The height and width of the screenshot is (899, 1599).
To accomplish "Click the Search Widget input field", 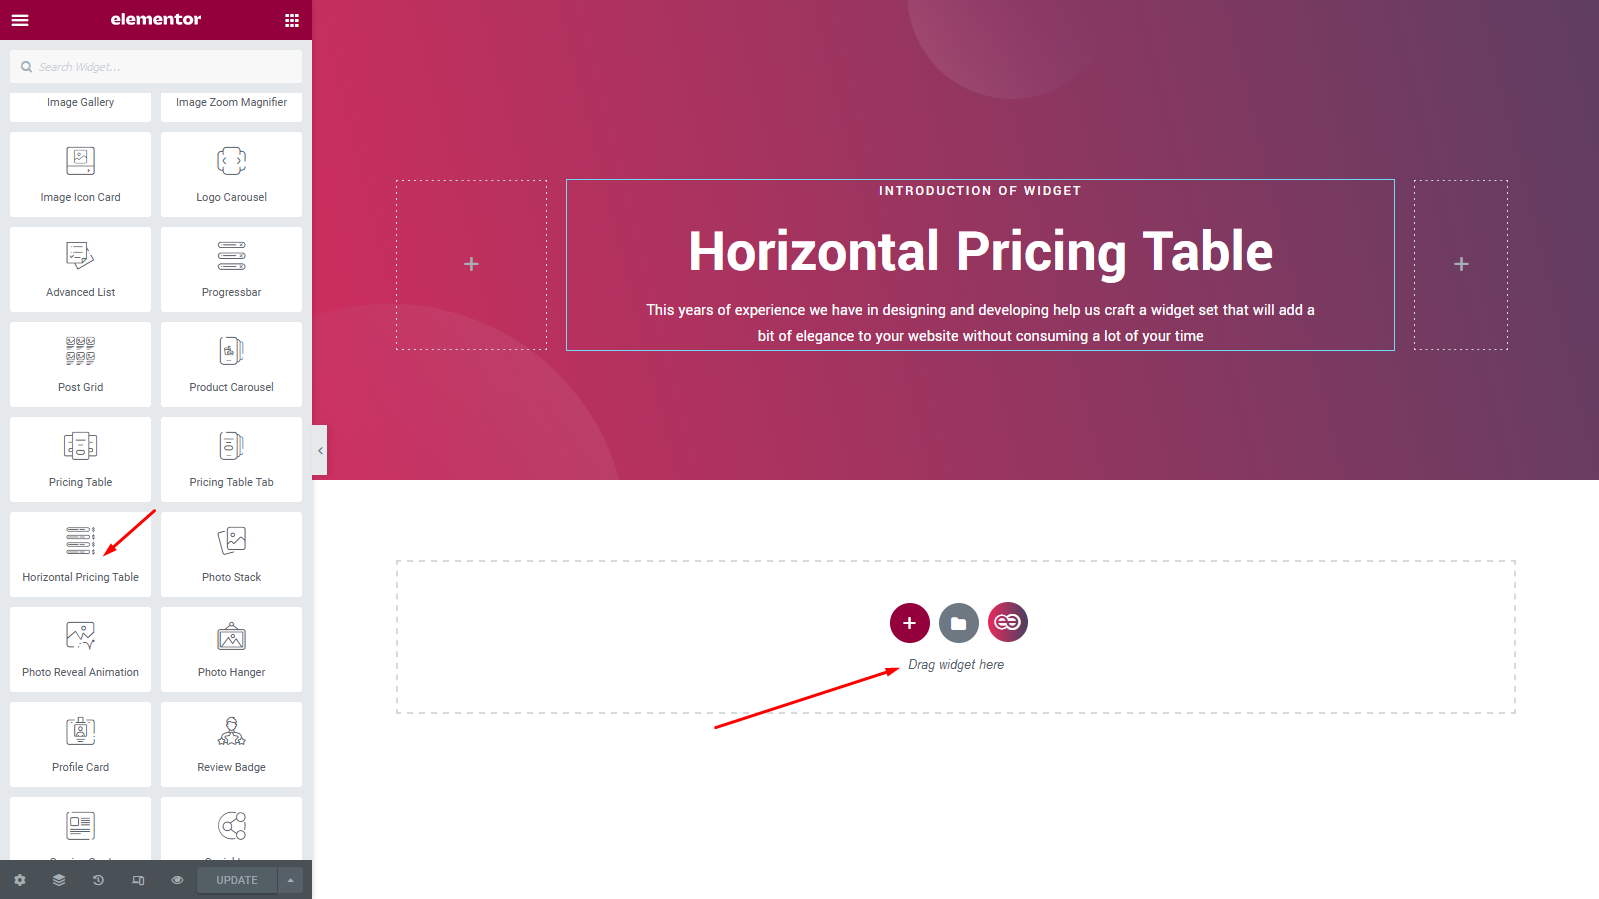I will point(155,66).
